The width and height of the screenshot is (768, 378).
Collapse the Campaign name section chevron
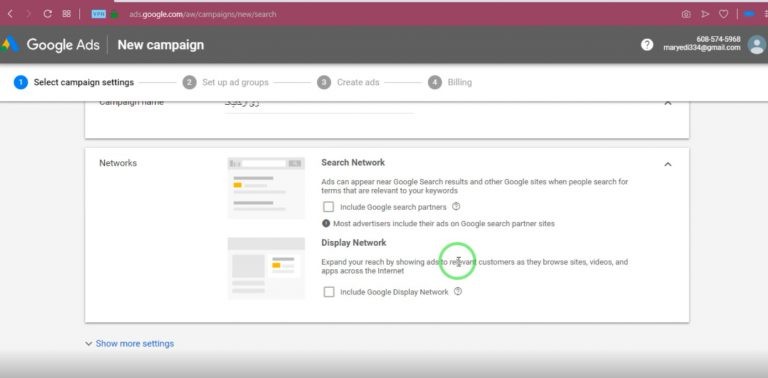coord(668,103)
